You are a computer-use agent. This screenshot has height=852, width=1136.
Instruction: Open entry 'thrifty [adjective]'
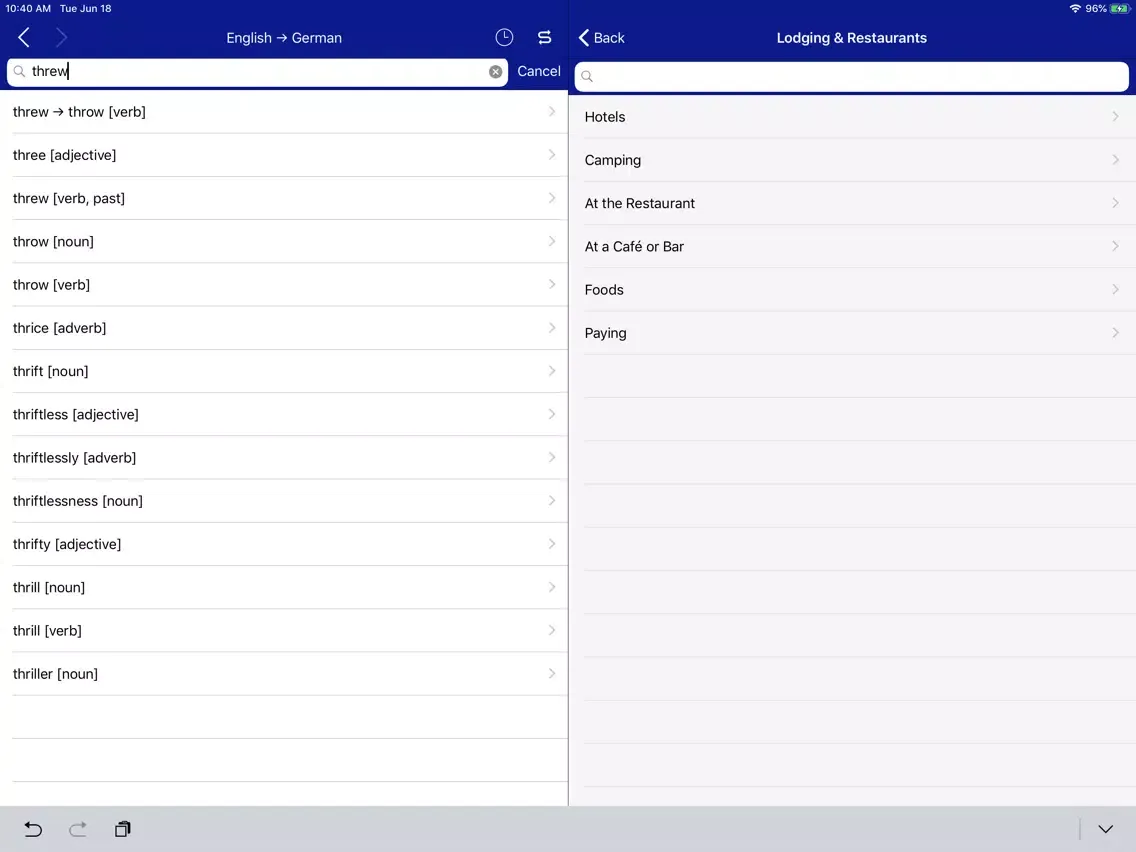click(284, 544)
